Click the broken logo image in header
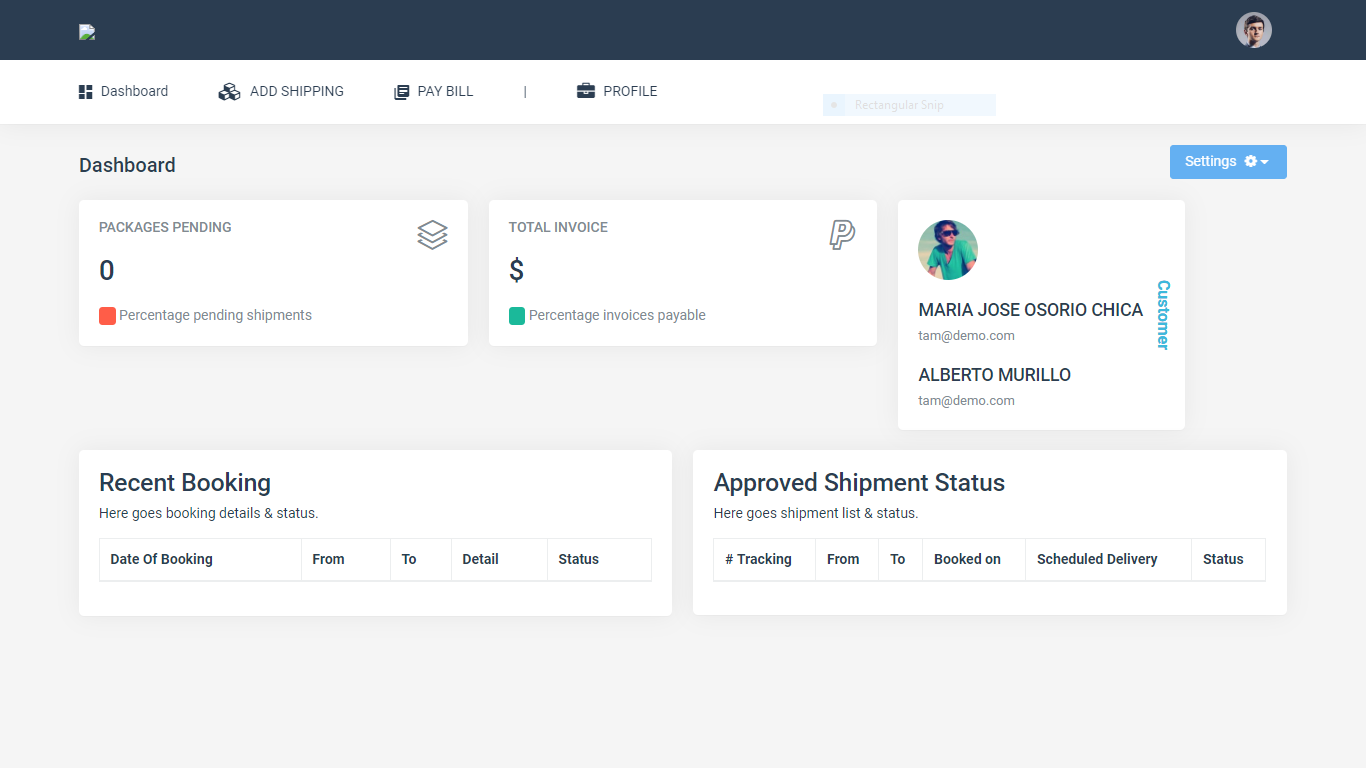Screen dimensions: 1366x768 click(87, 32)
